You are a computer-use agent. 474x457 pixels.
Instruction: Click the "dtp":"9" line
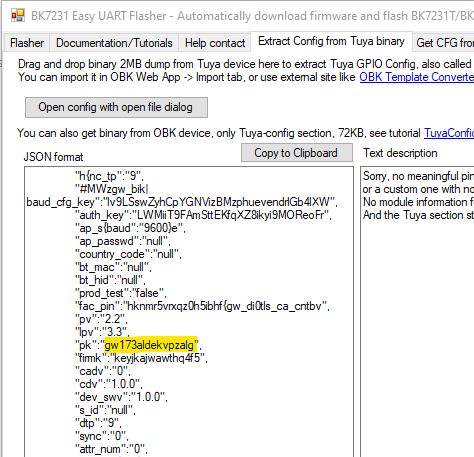coord(98,423)
